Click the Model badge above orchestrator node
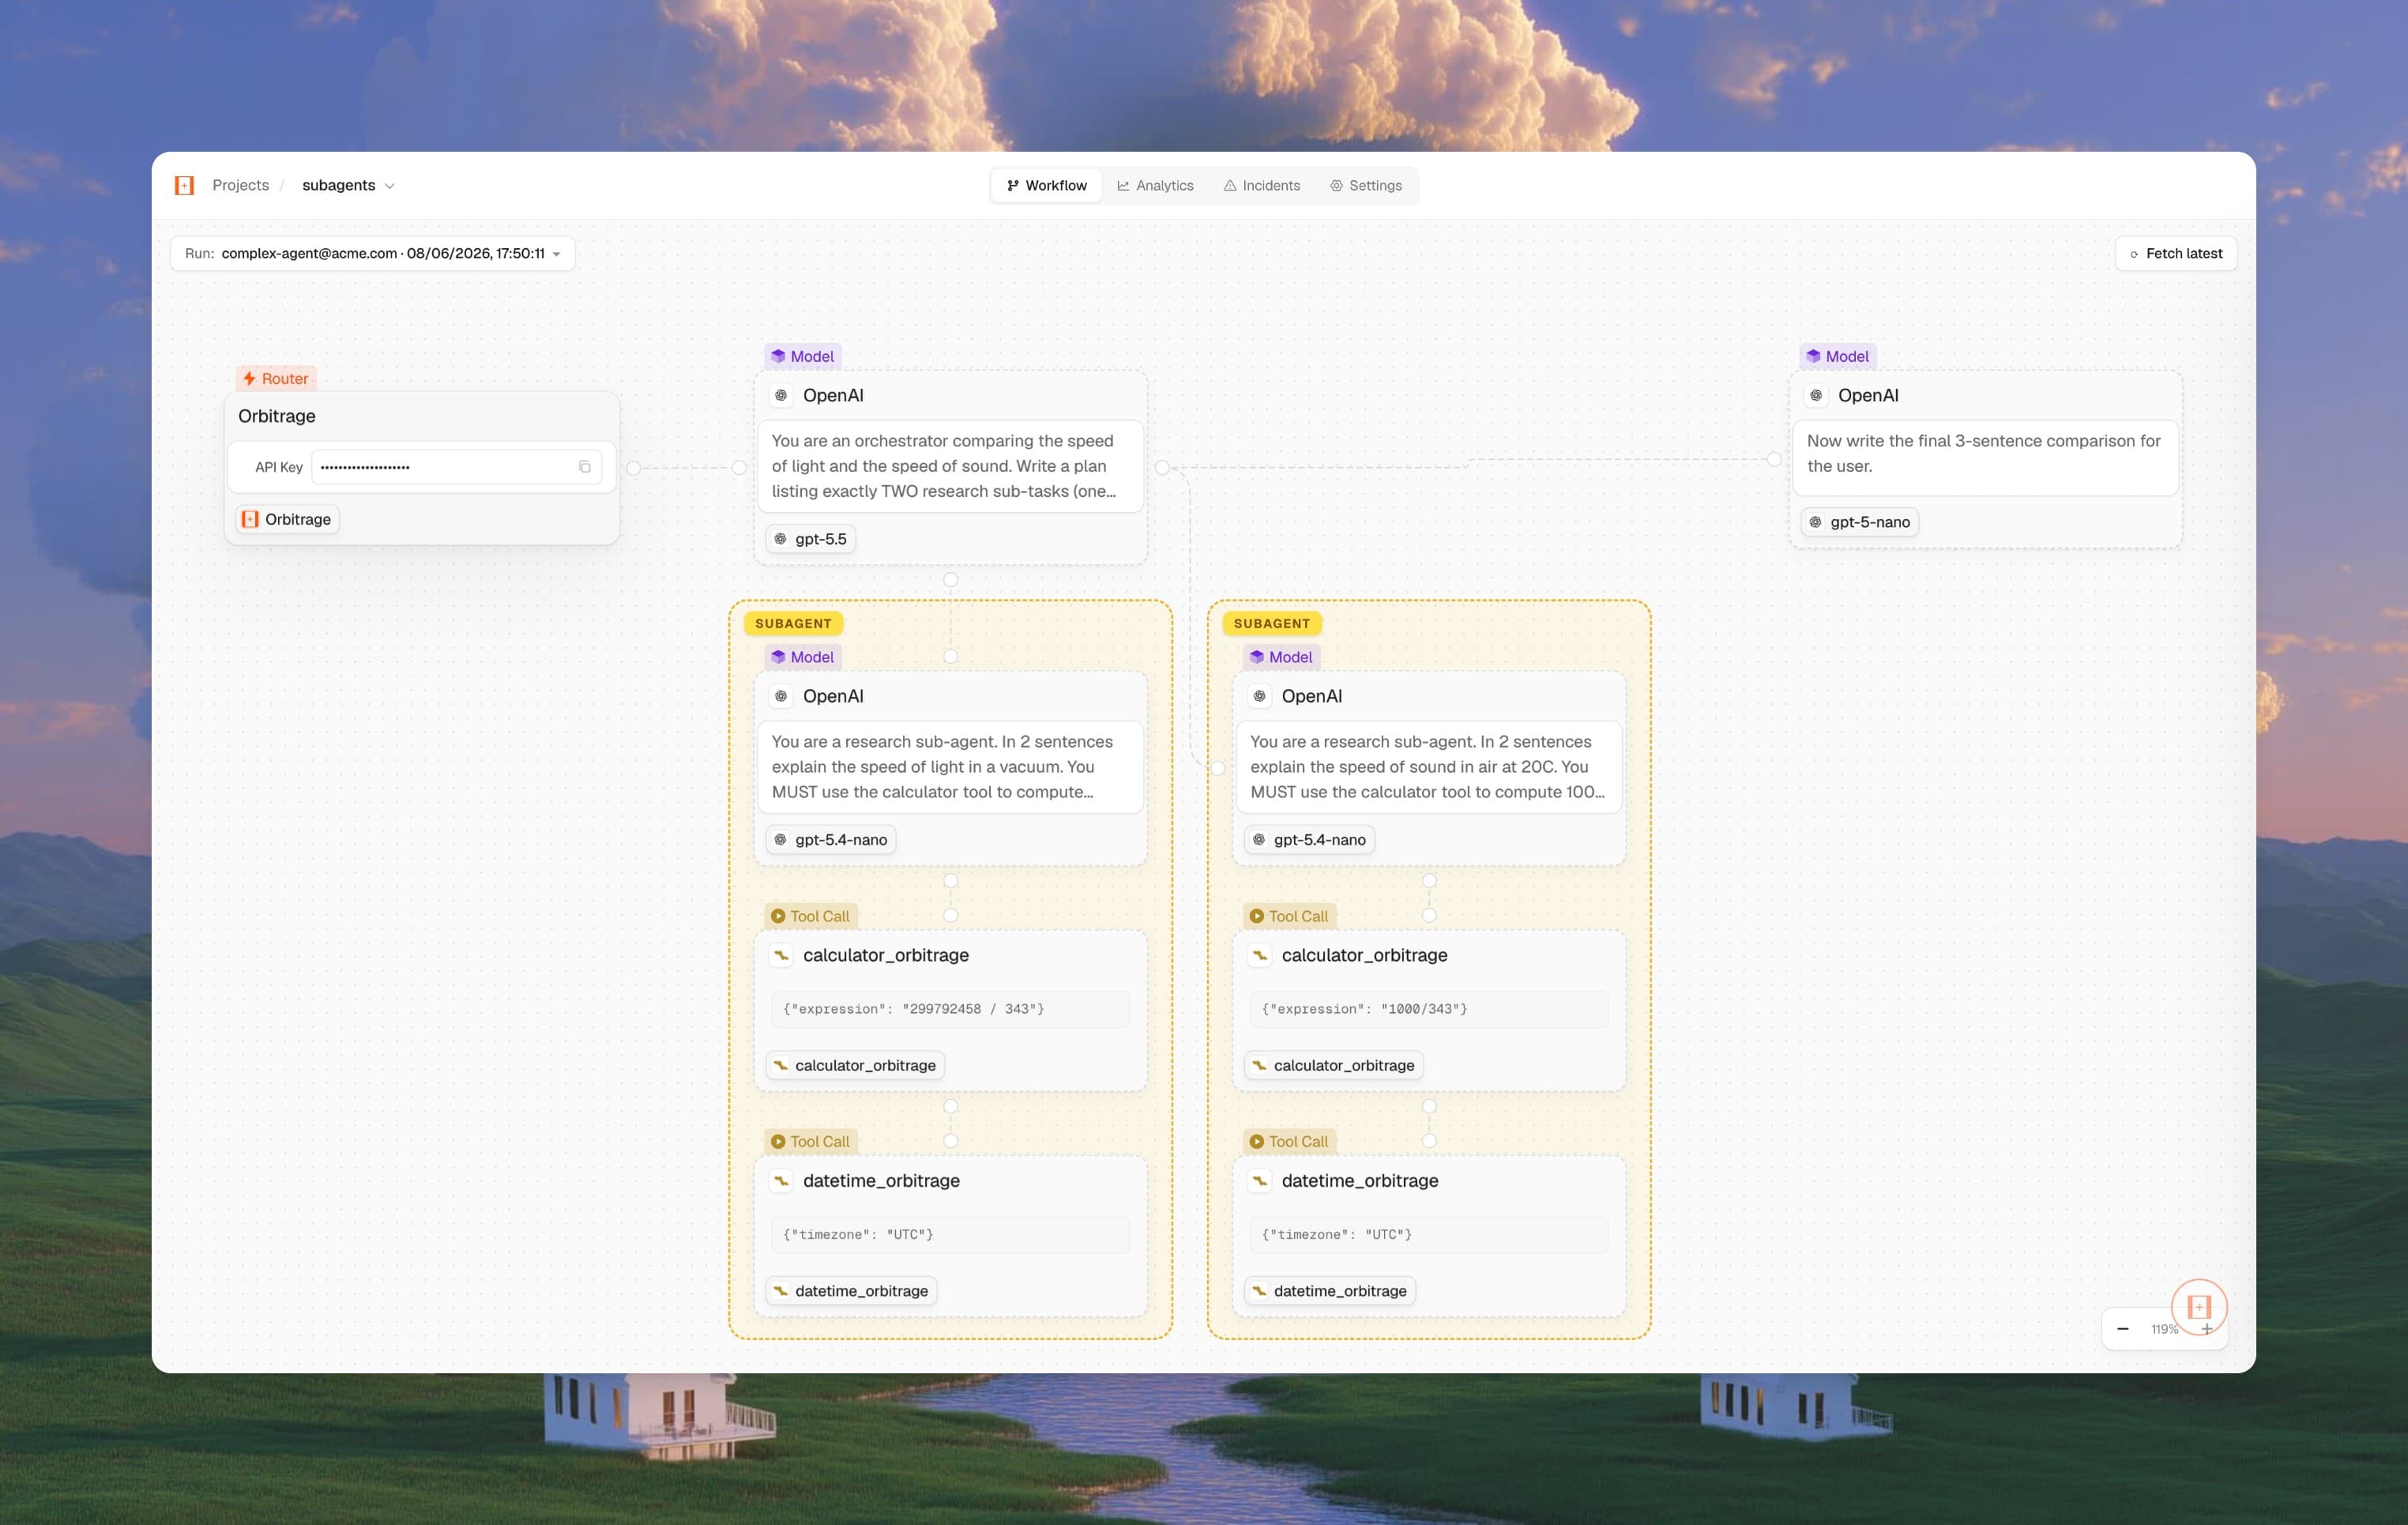Image resolution: width=2408 pixels, height=1525 pixels. click(802, 356)
